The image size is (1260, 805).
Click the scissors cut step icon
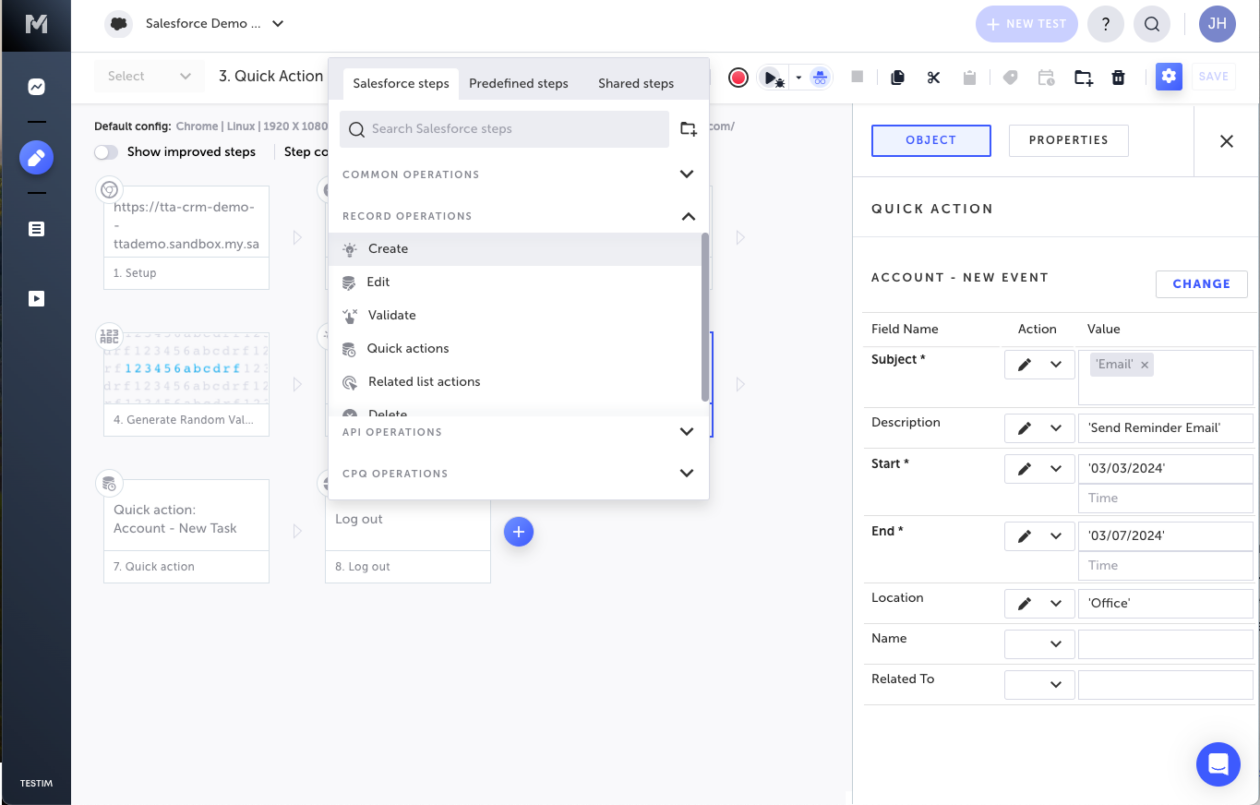(x=934, y=76)
